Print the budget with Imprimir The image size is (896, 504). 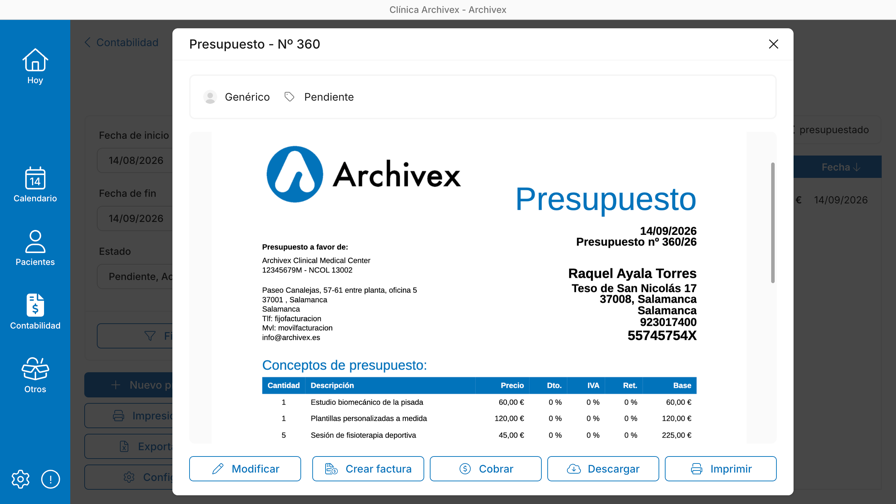(721, 469)
